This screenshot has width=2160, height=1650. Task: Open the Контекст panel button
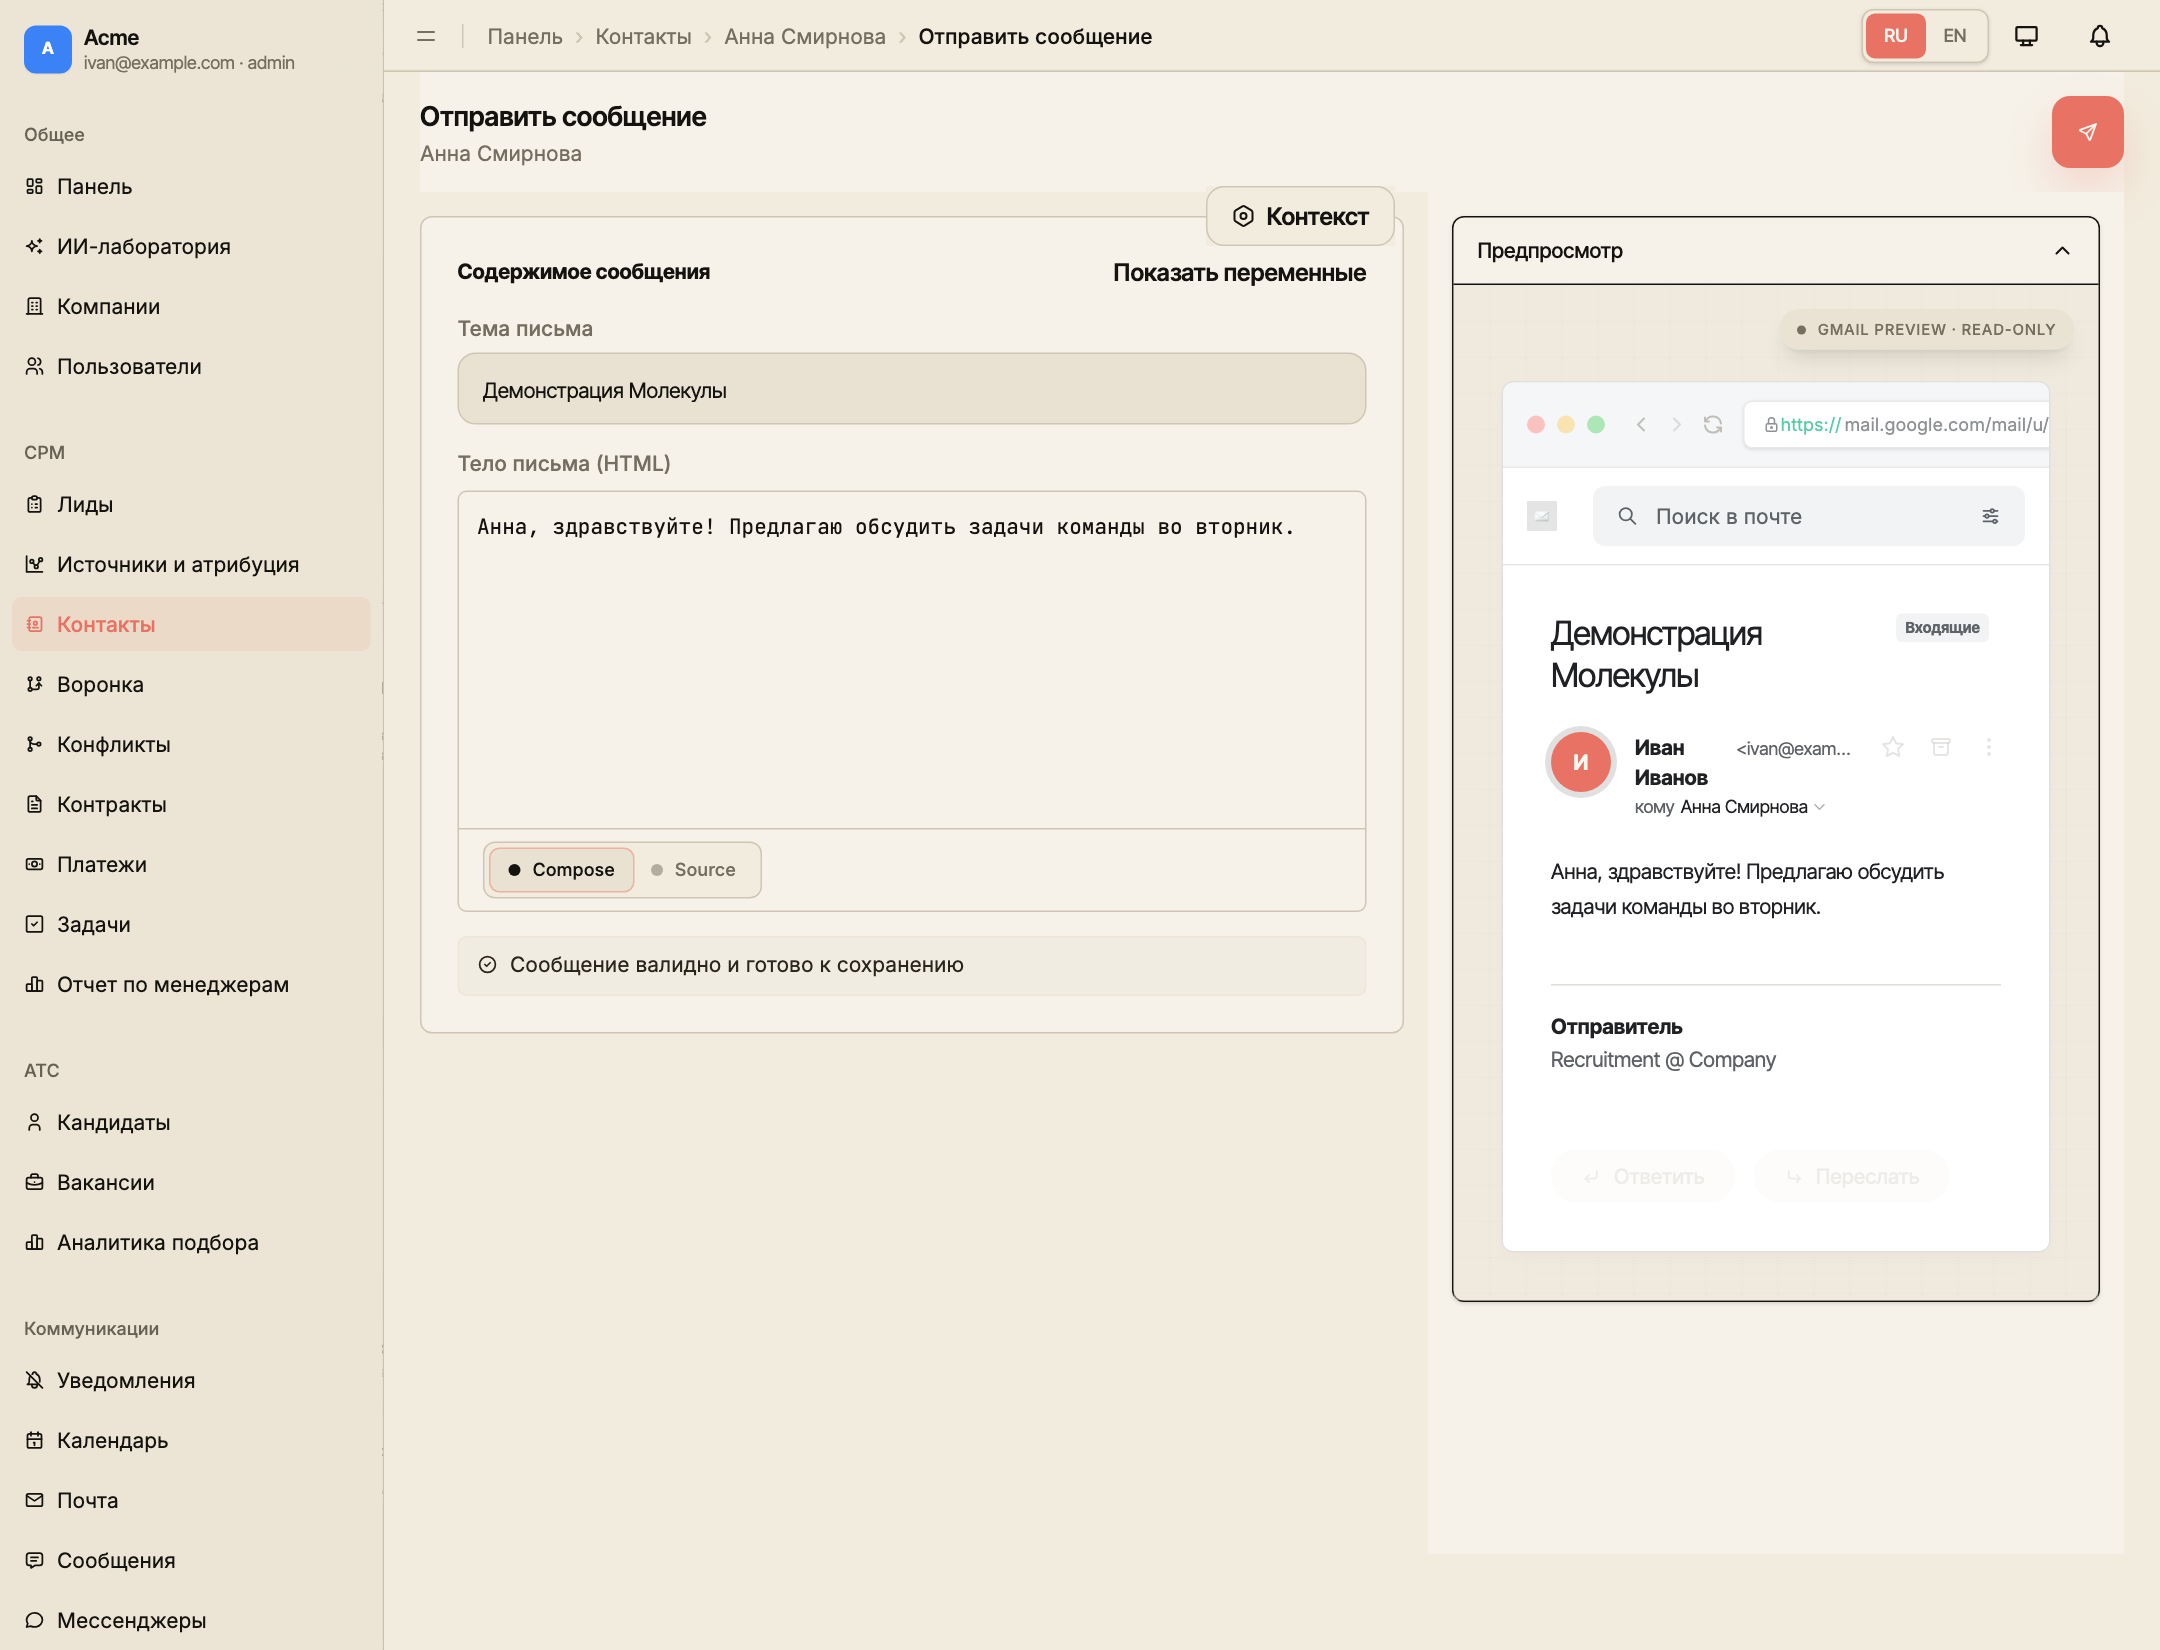tap(1300, 216)
